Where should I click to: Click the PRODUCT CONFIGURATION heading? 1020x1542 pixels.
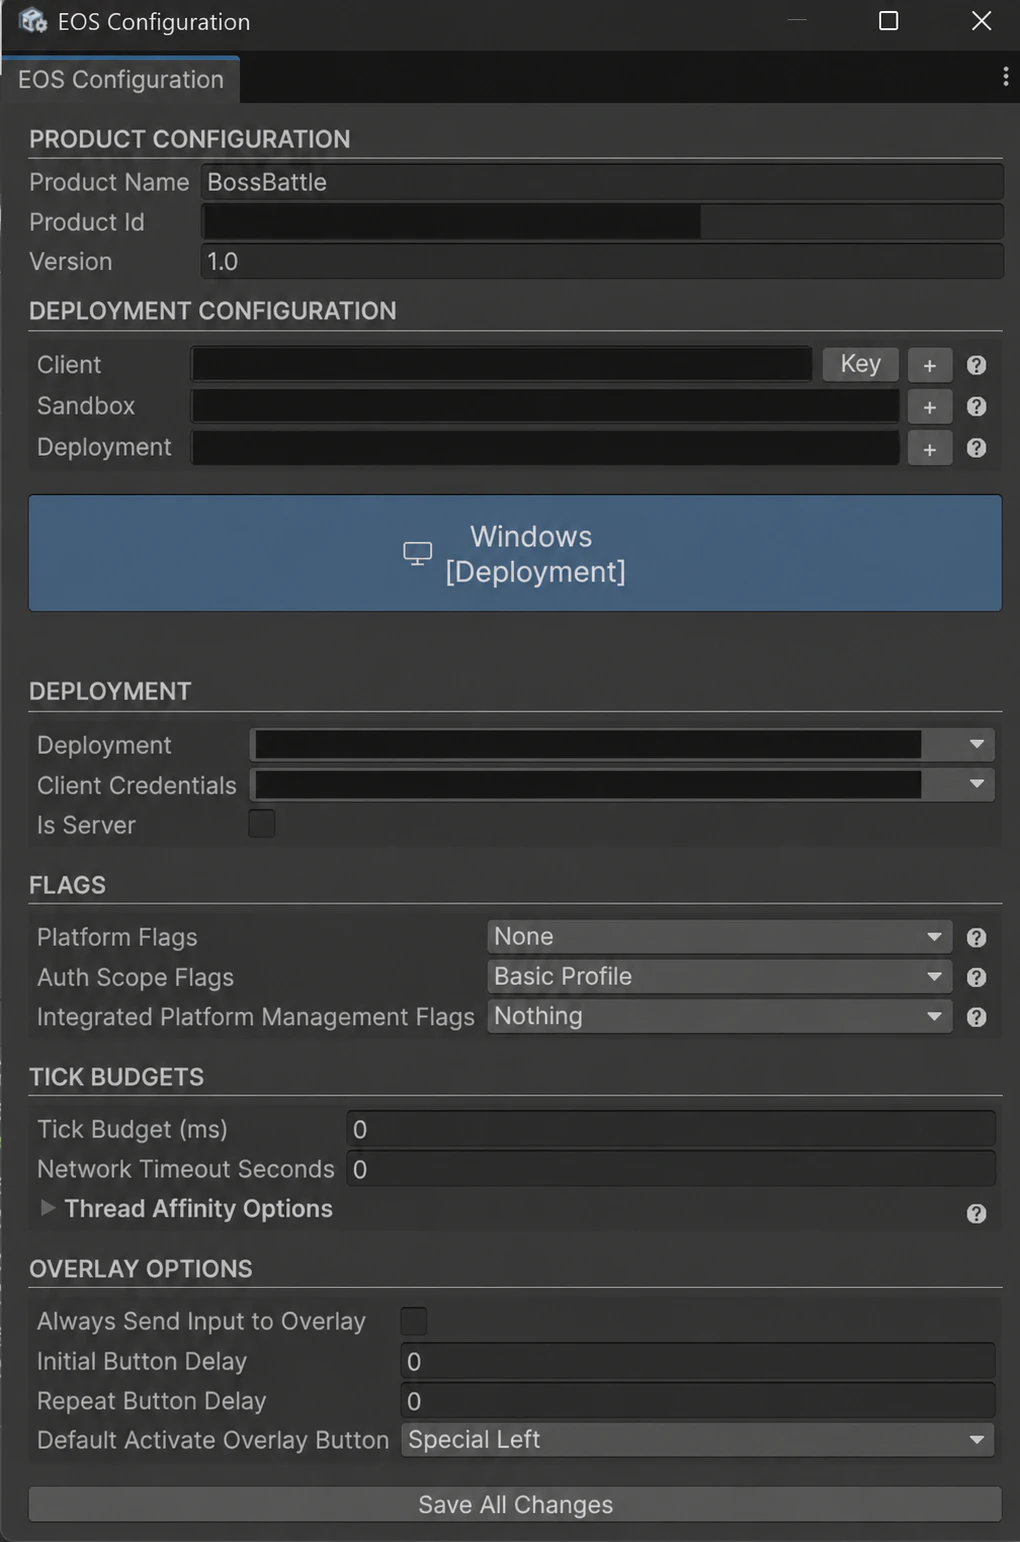[x=190, y=139]
